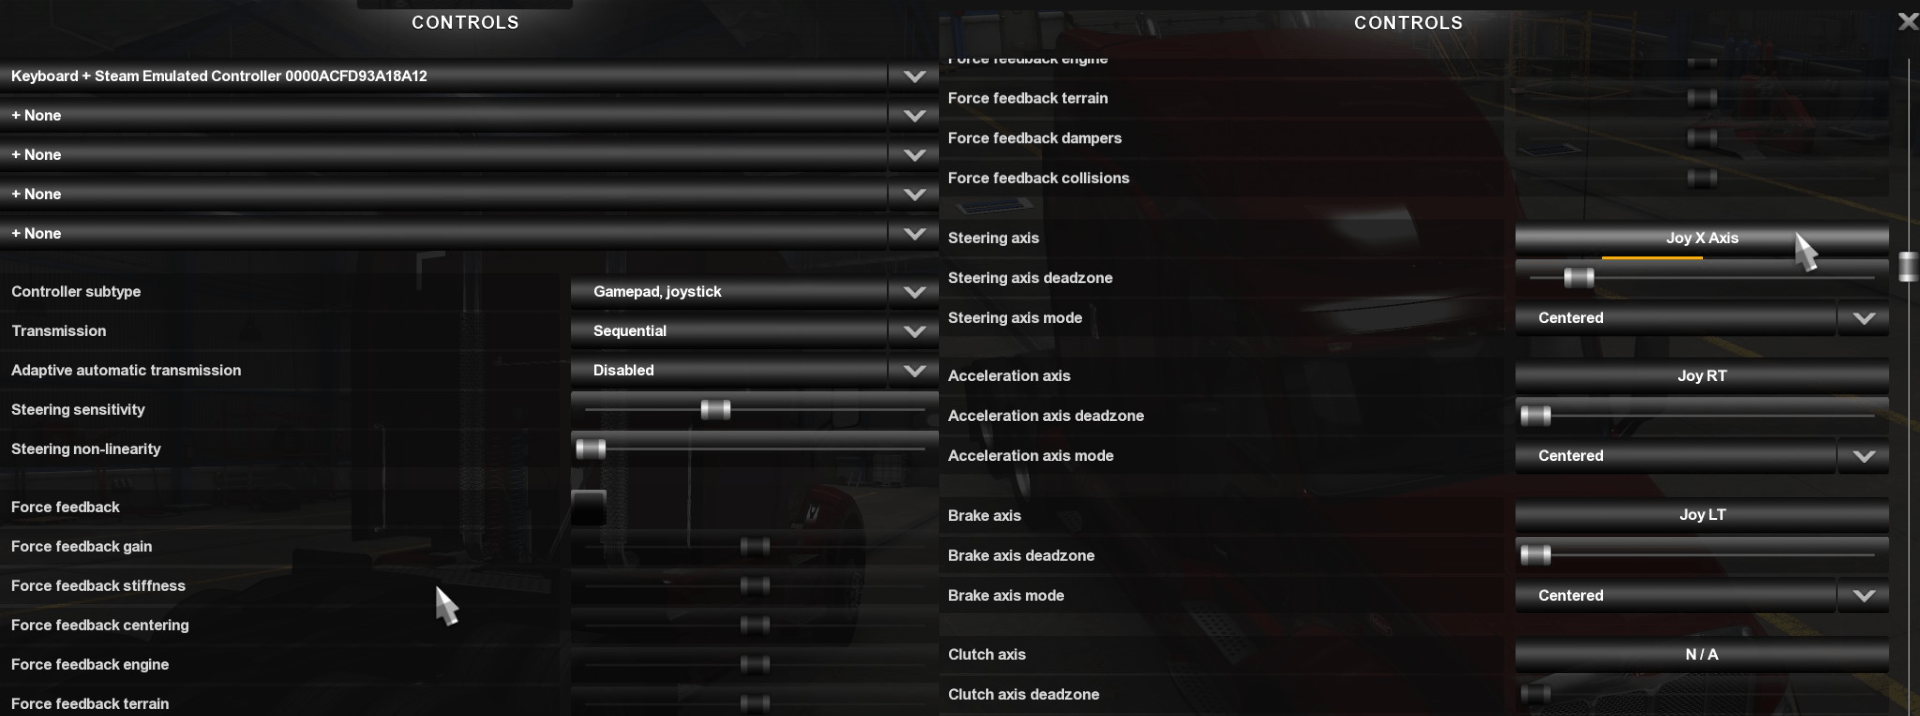This screenshot has width=1920, height=716.
Task: Expand the Controller subtype dropdown arrow
Action: coord(914,292)
